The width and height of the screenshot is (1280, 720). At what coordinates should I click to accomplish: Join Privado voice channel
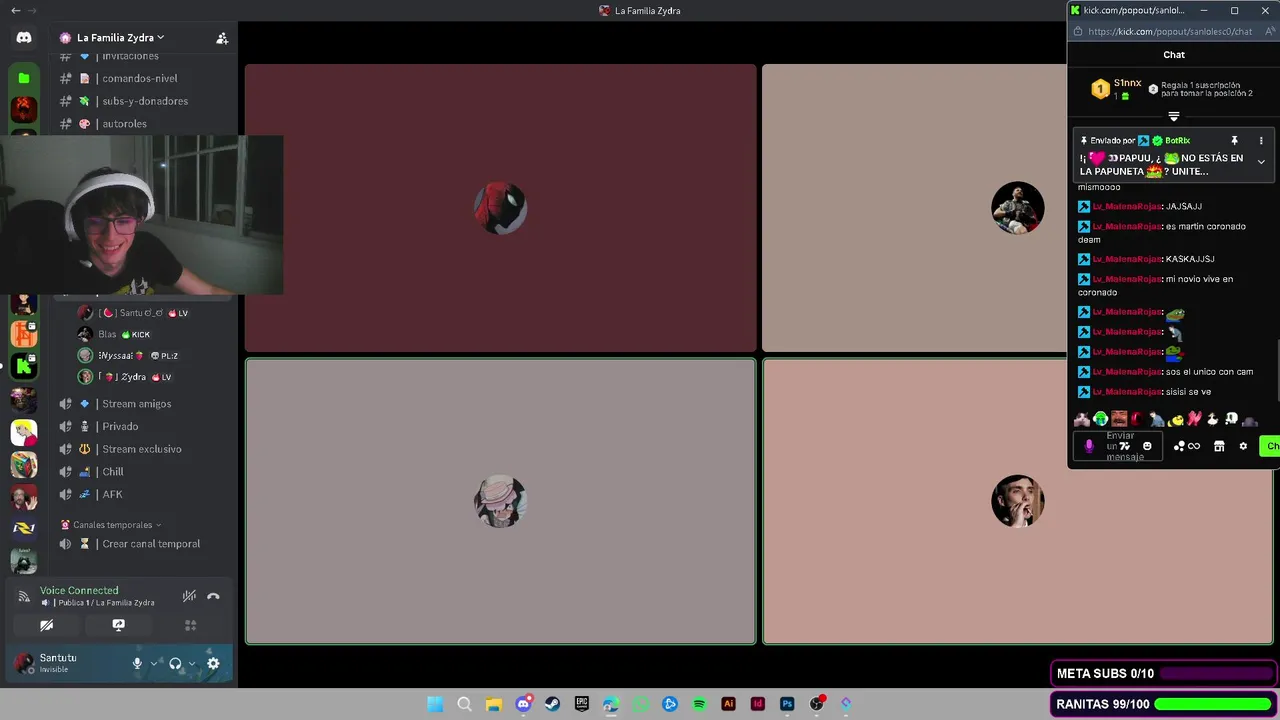120,427
